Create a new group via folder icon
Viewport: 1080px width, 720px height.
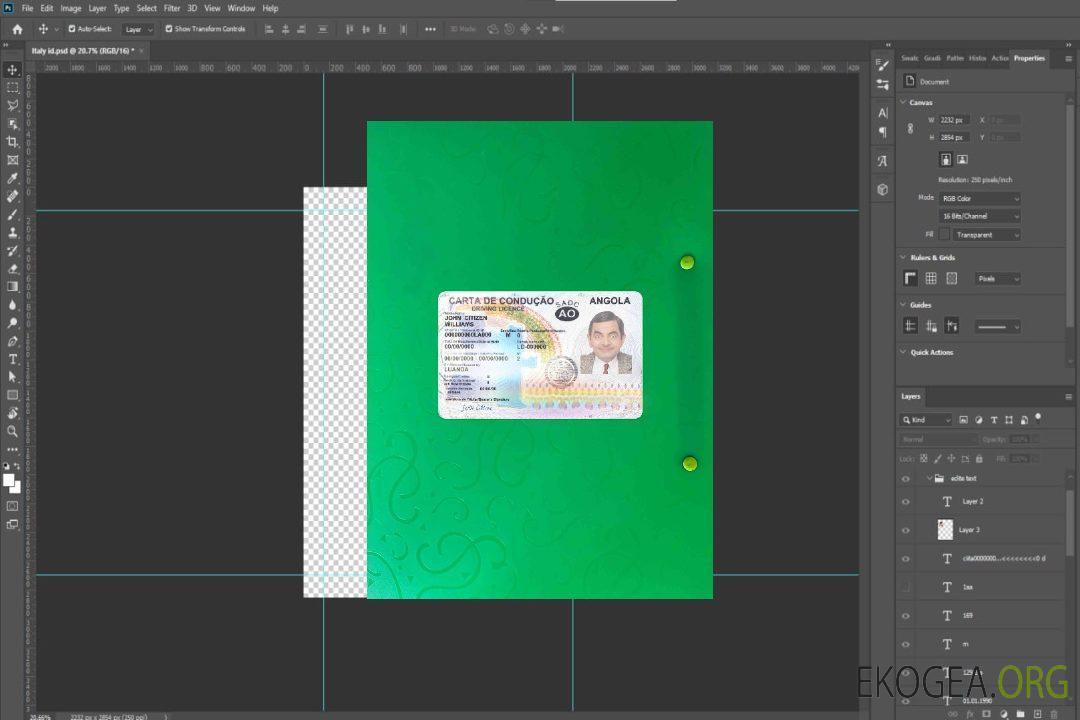1020,714
